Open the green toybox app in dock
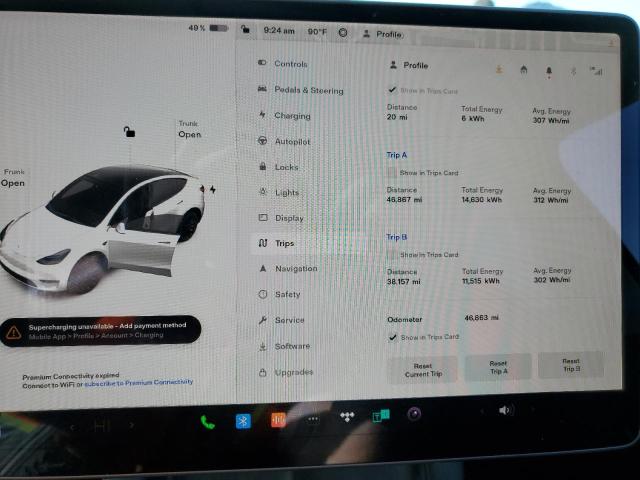 [x=381, y=416]
